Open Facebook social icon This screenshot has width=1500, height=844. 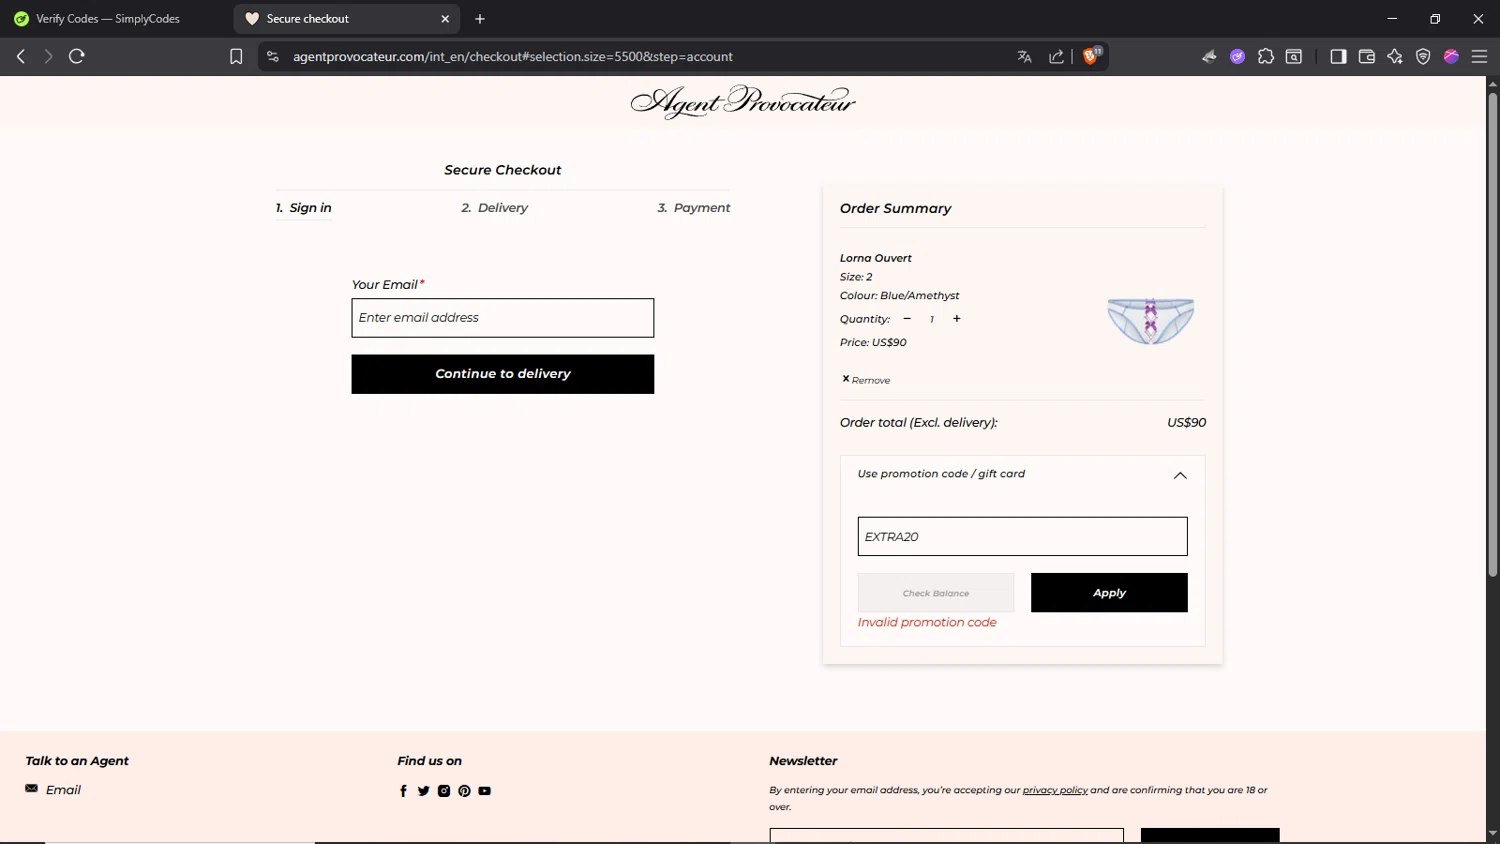[404, 791]
